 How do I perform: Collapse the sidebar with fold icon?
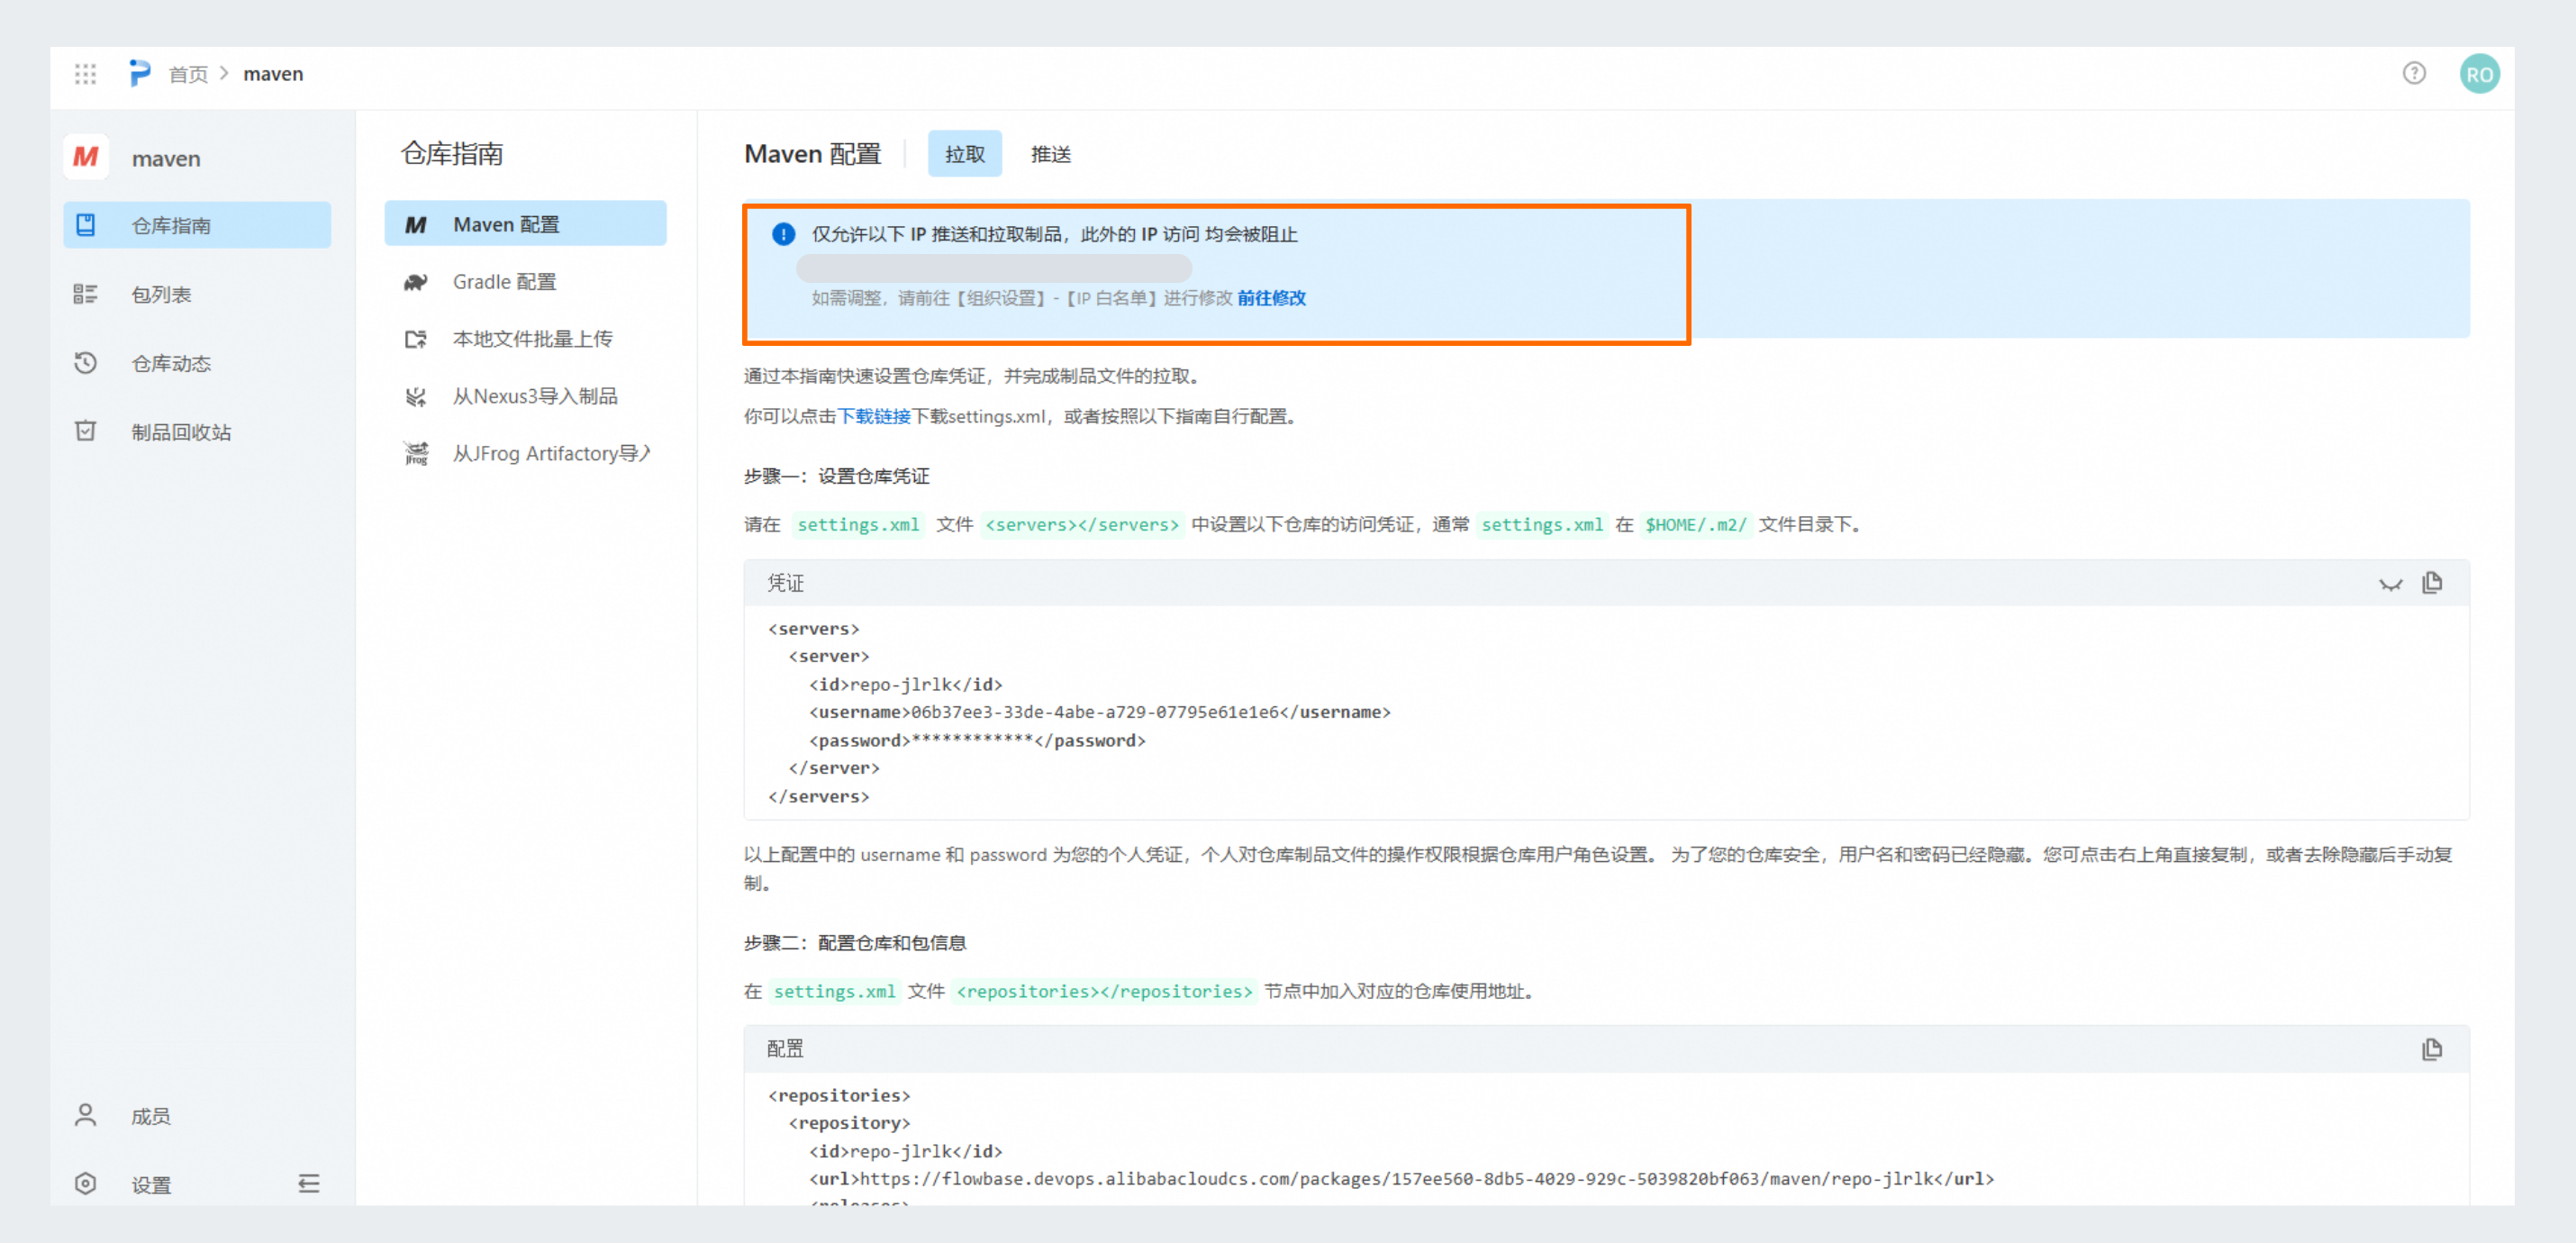tap(309, 1185)
